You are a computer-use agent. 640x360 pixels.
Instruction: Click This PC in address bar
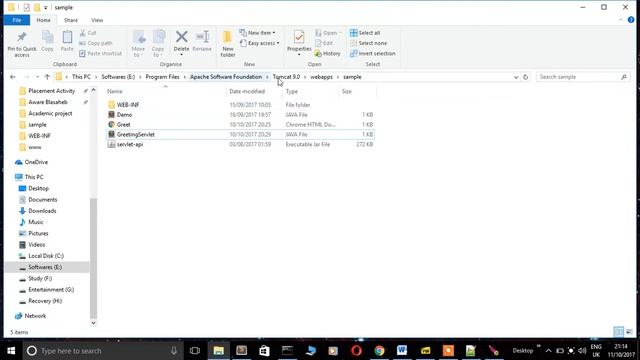coord(81,77)
